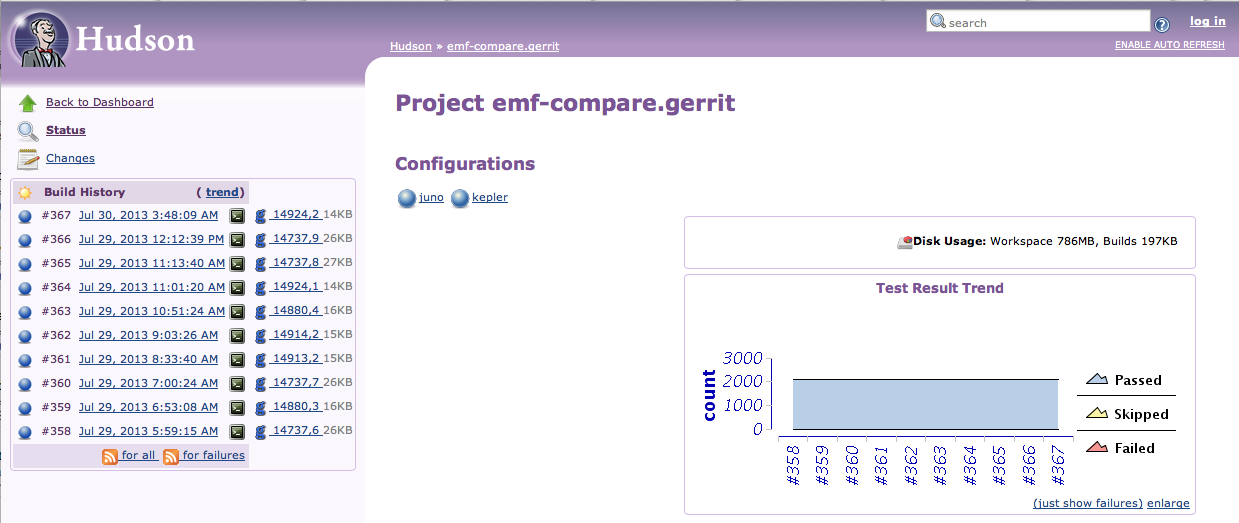The image size is (1239, 523).
Task: Open build Jul 29, 2013 11:13:40 AM
Action: point(152,263)
